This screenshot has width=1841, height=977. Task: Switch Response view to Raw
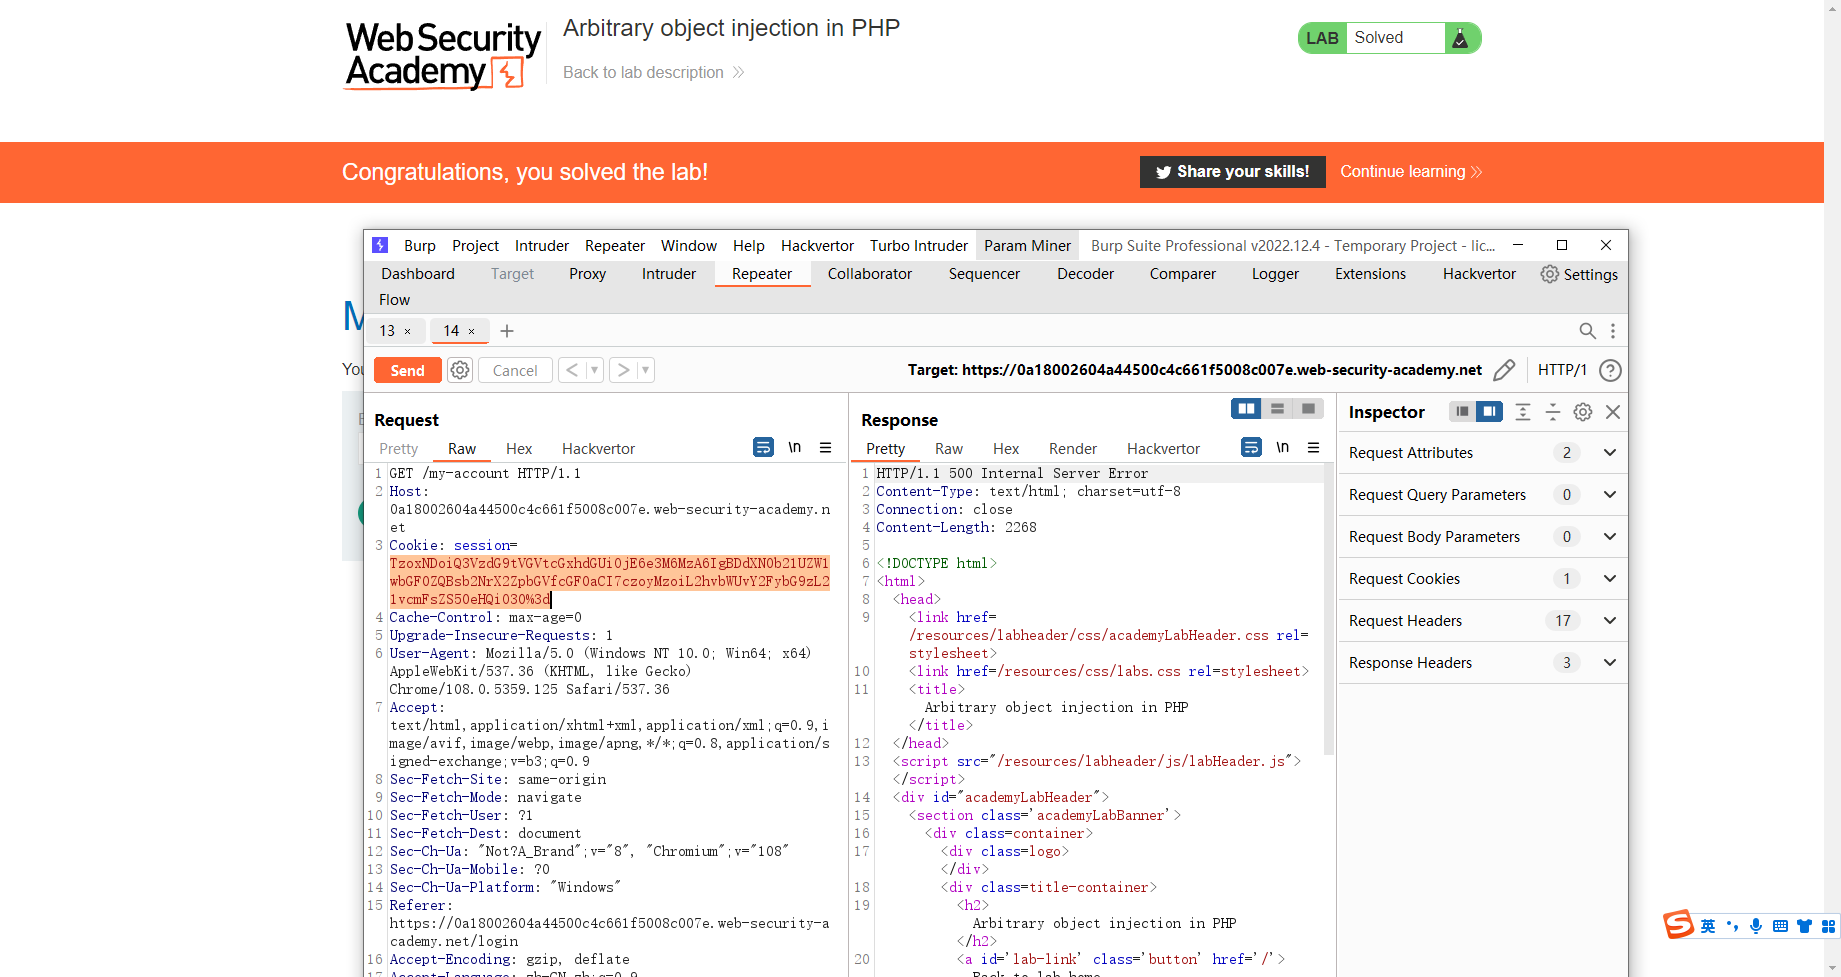coord(949,449)
